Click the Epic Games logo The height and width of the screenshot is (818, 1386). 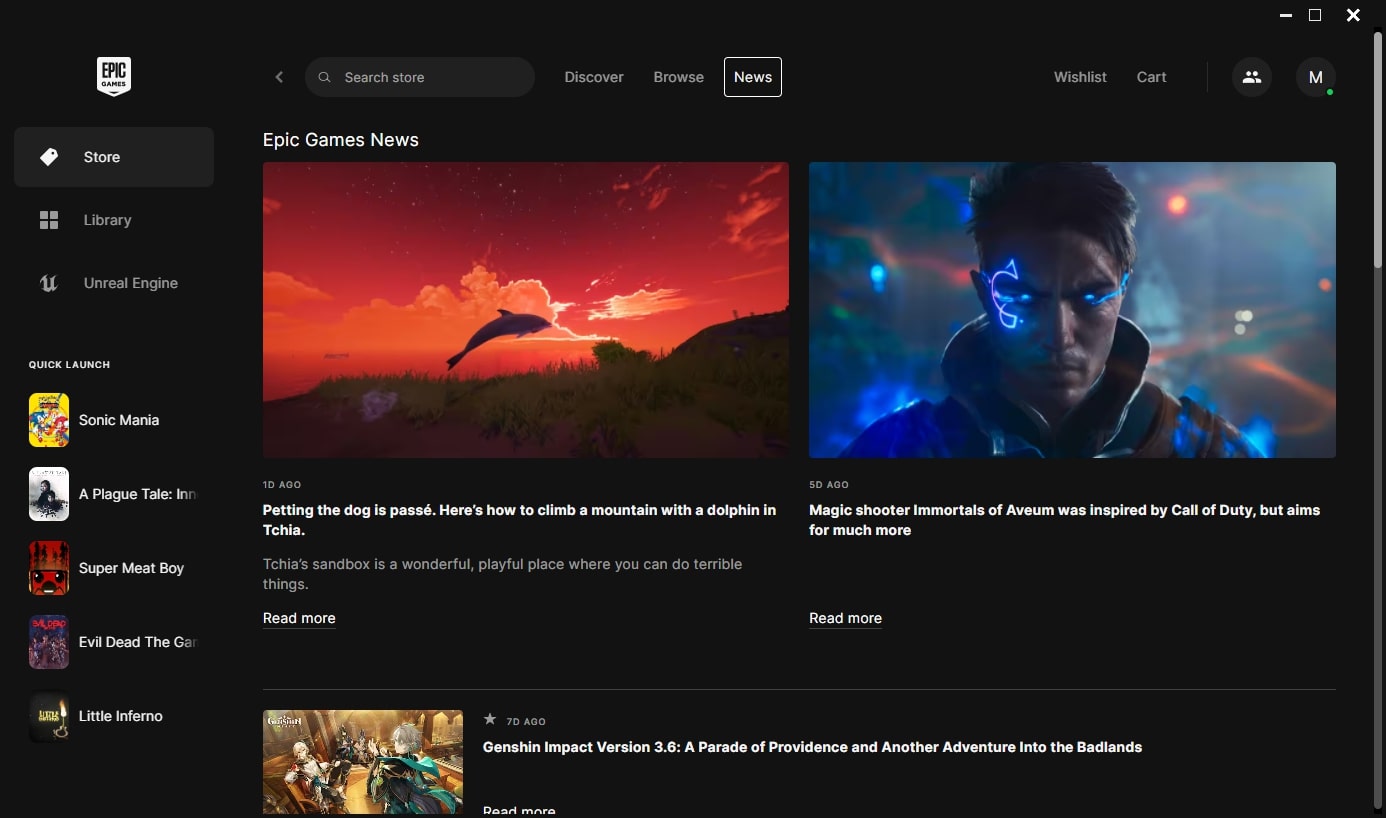click(114, 77)
